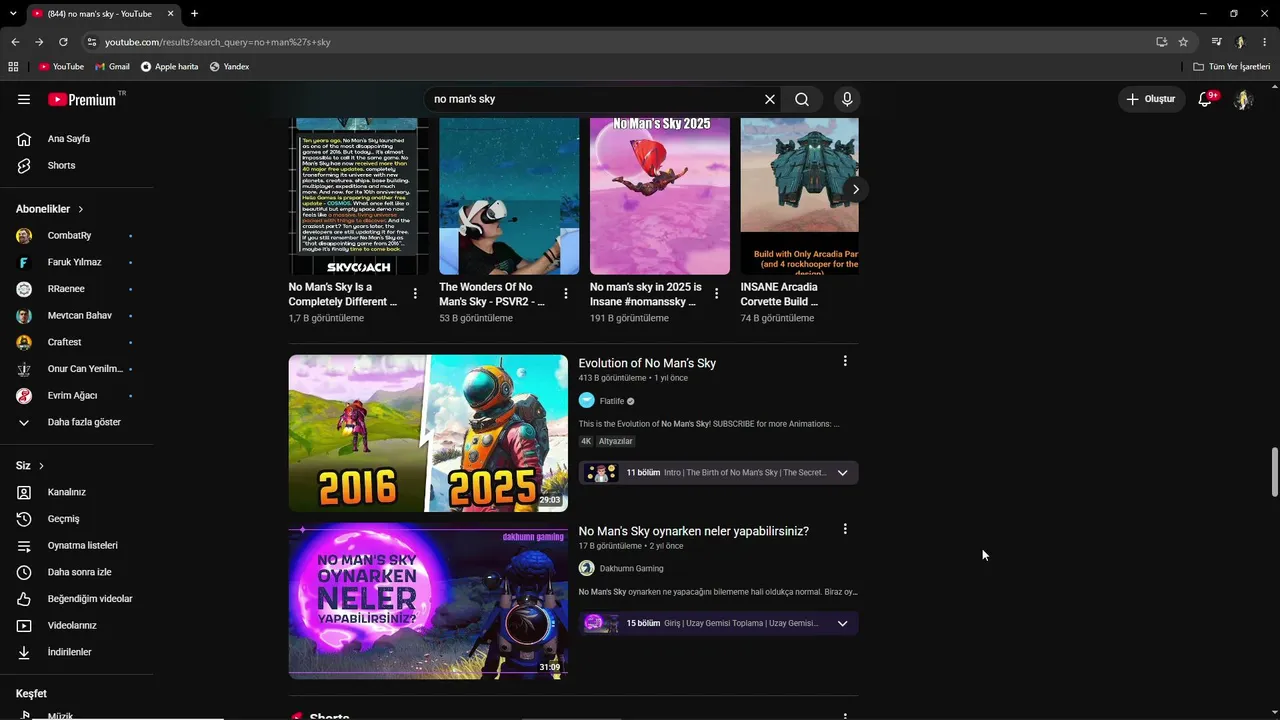Click the İndirilenler download icon

(24, 652)
